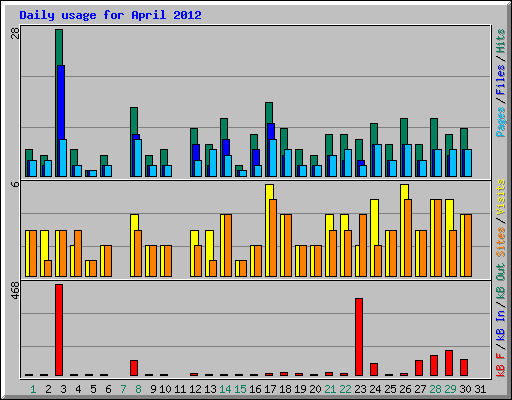512x400 pixels.
Task: Click the tallest green Hits bar for day 3
Action: [x=59, y=47]
